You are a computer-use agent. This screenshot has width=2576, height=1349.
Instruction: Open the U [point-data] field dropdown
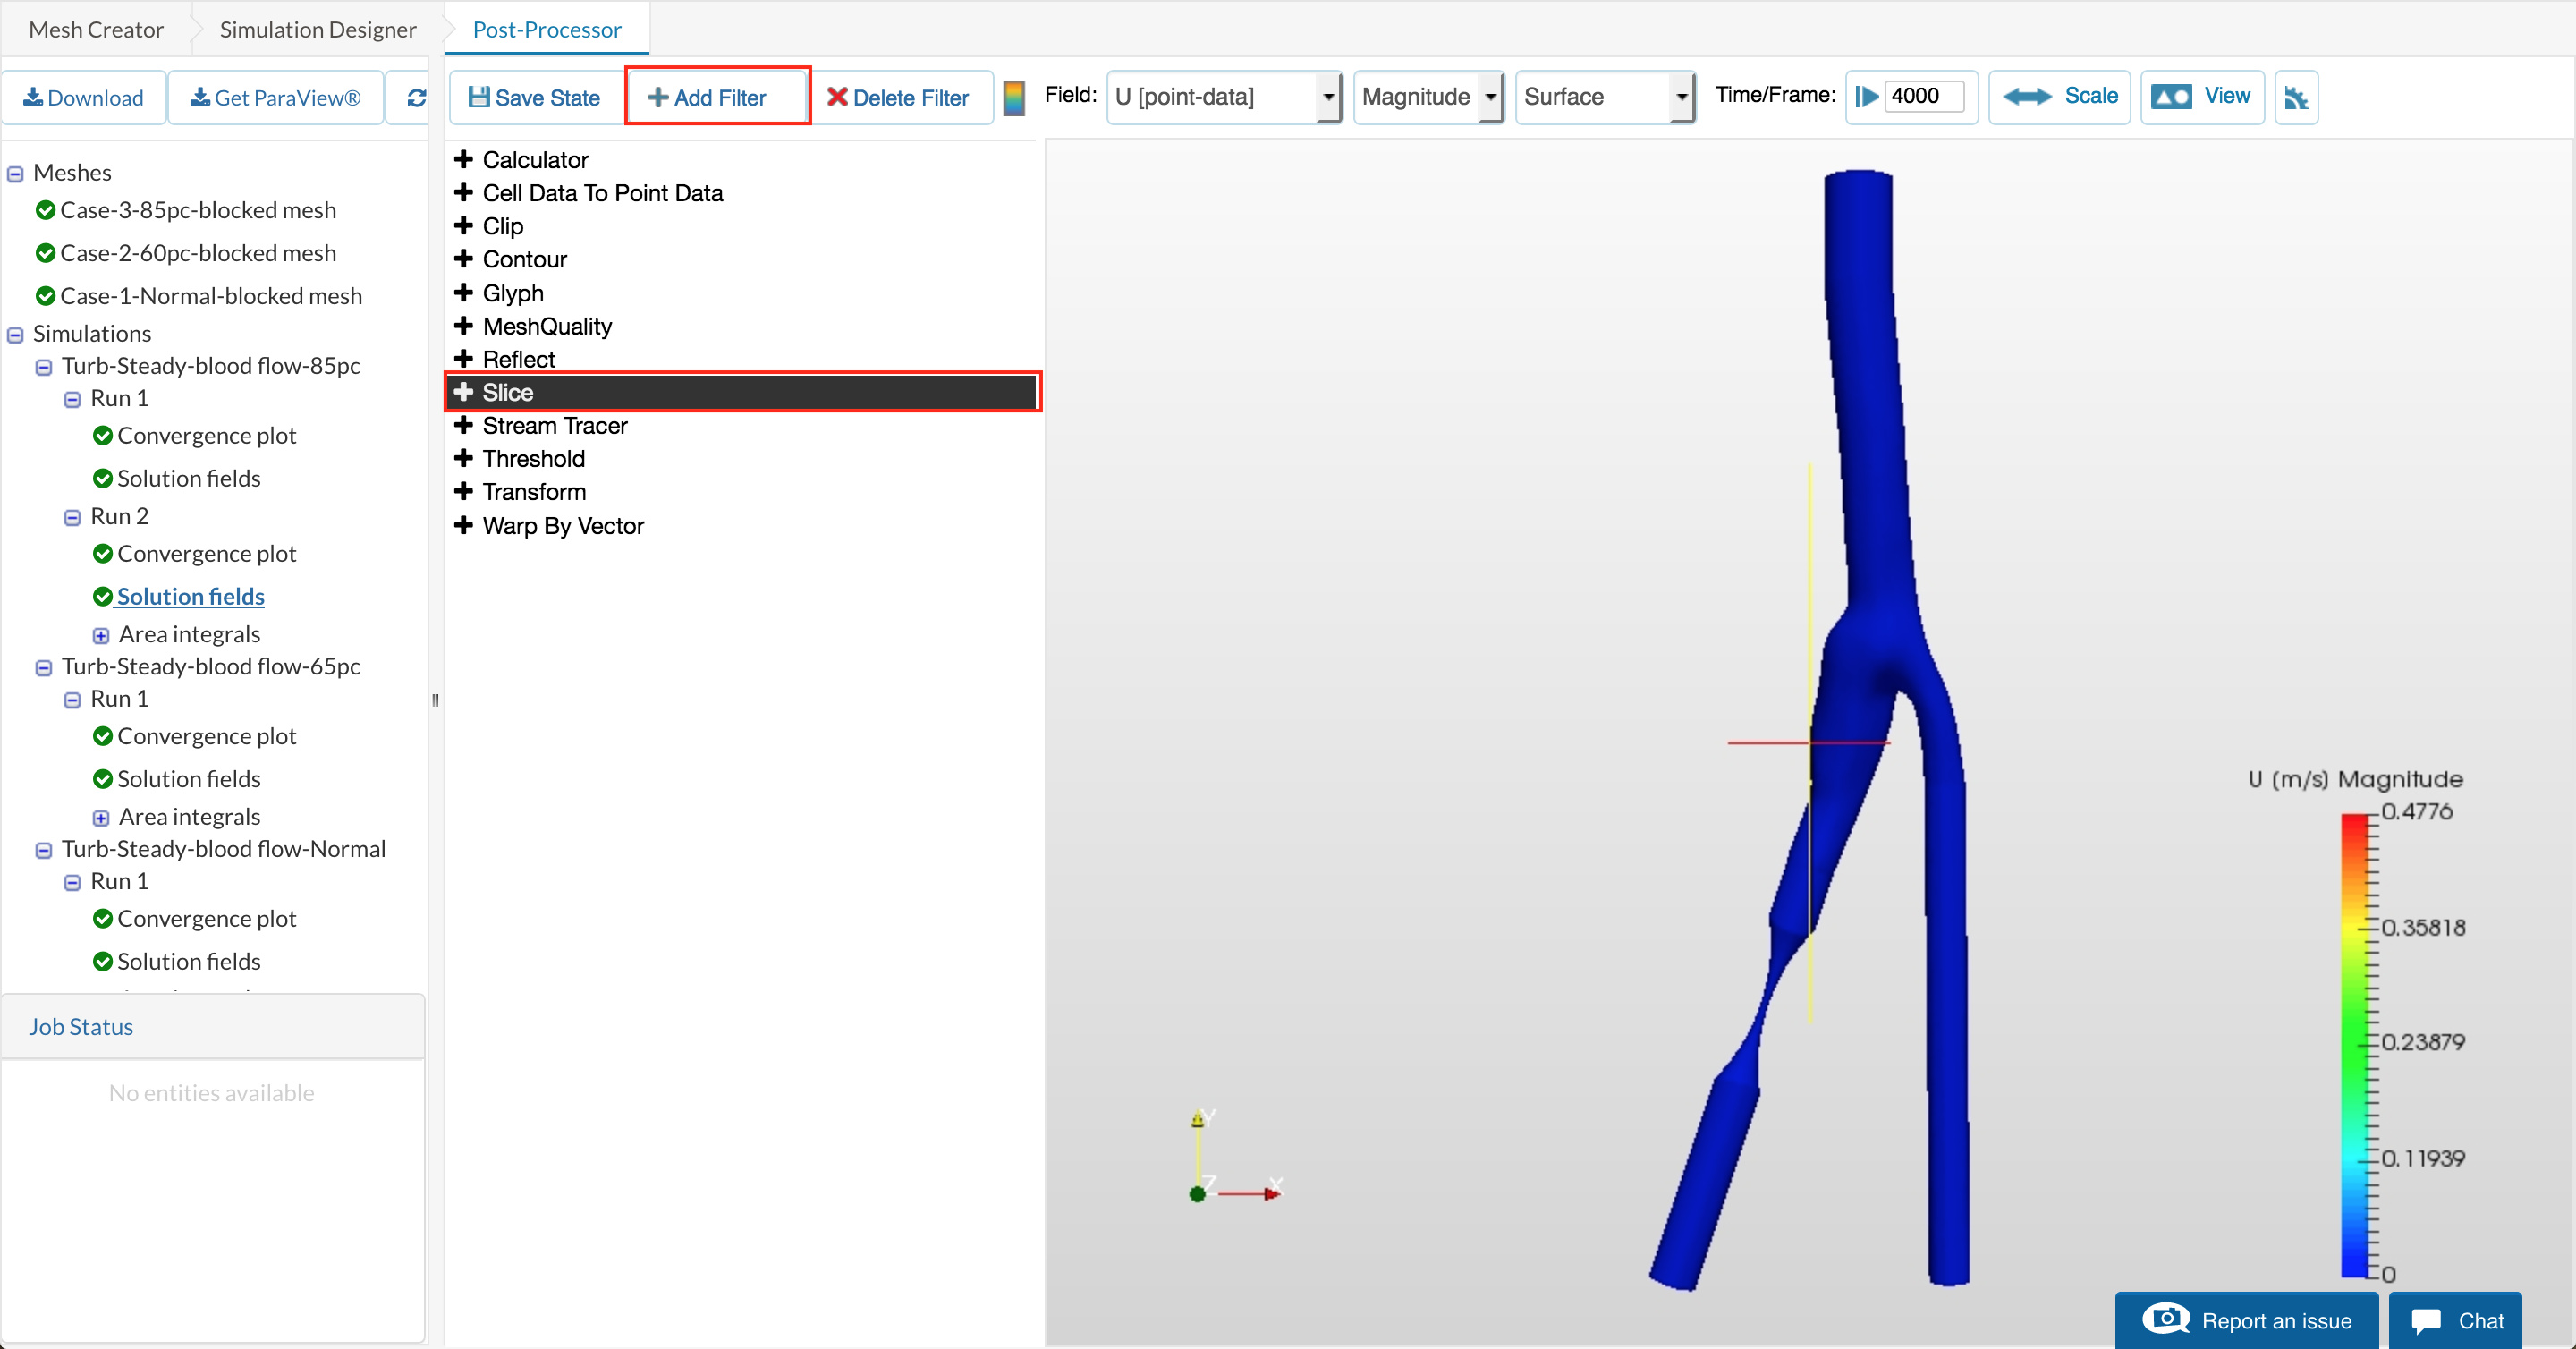pos(1224,97)
